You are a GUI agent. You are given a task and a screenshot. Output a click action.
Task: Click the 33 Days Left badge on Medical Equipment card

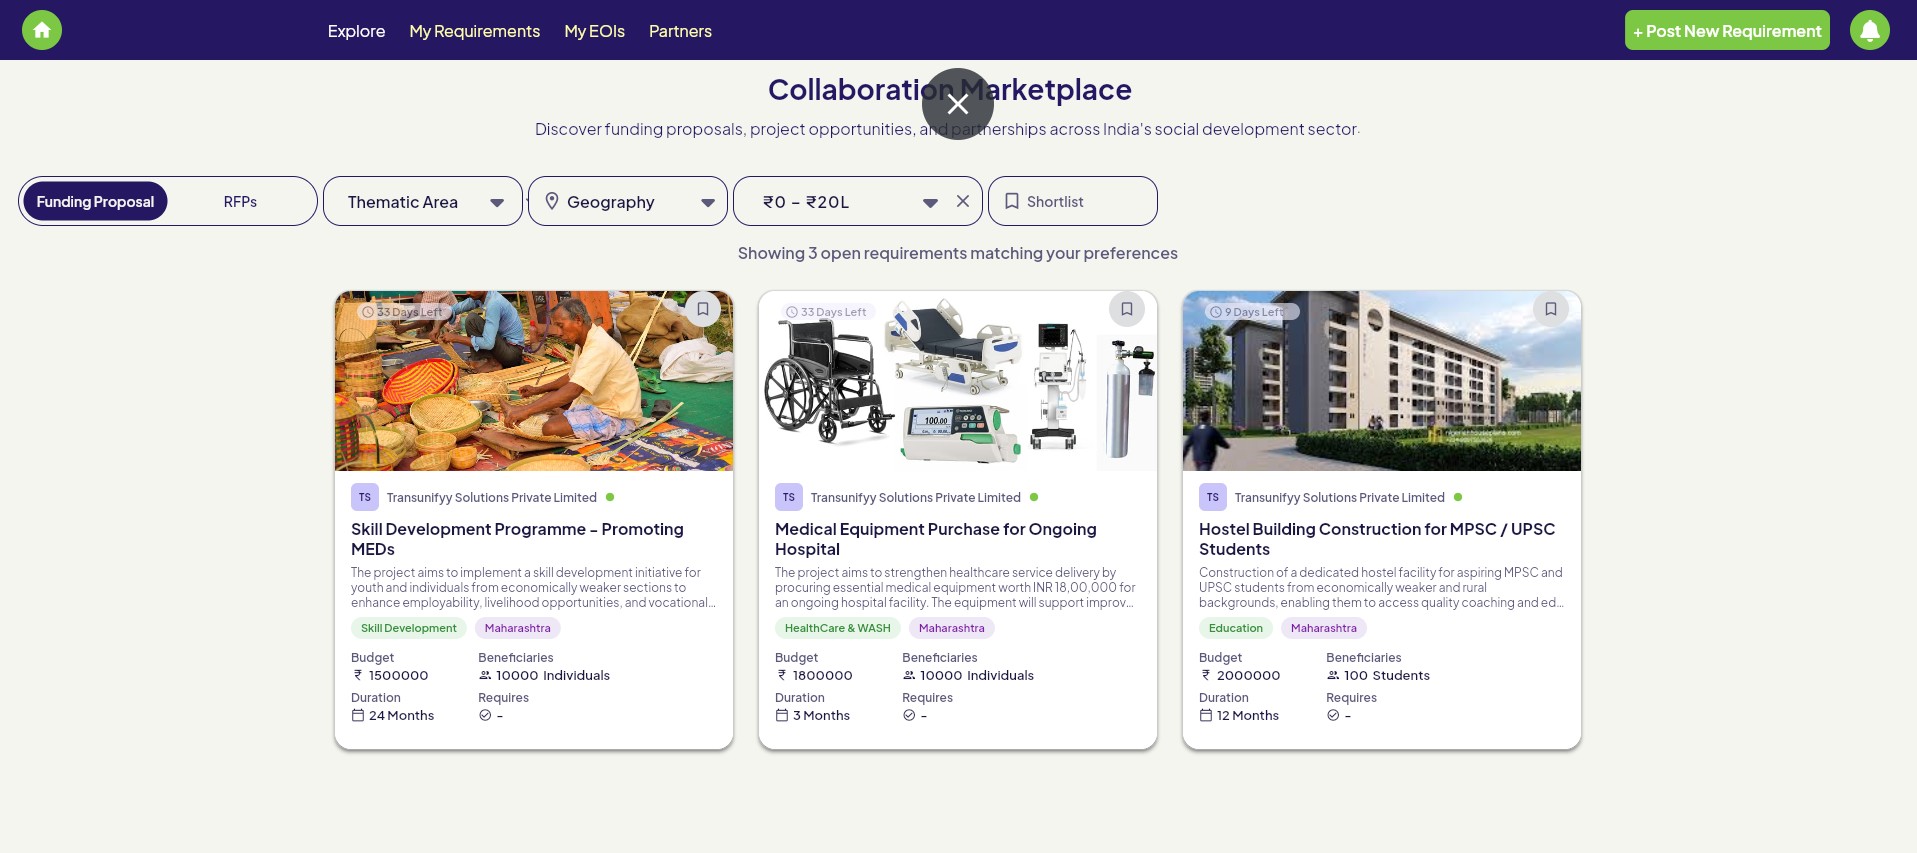[x=827, y=312]
